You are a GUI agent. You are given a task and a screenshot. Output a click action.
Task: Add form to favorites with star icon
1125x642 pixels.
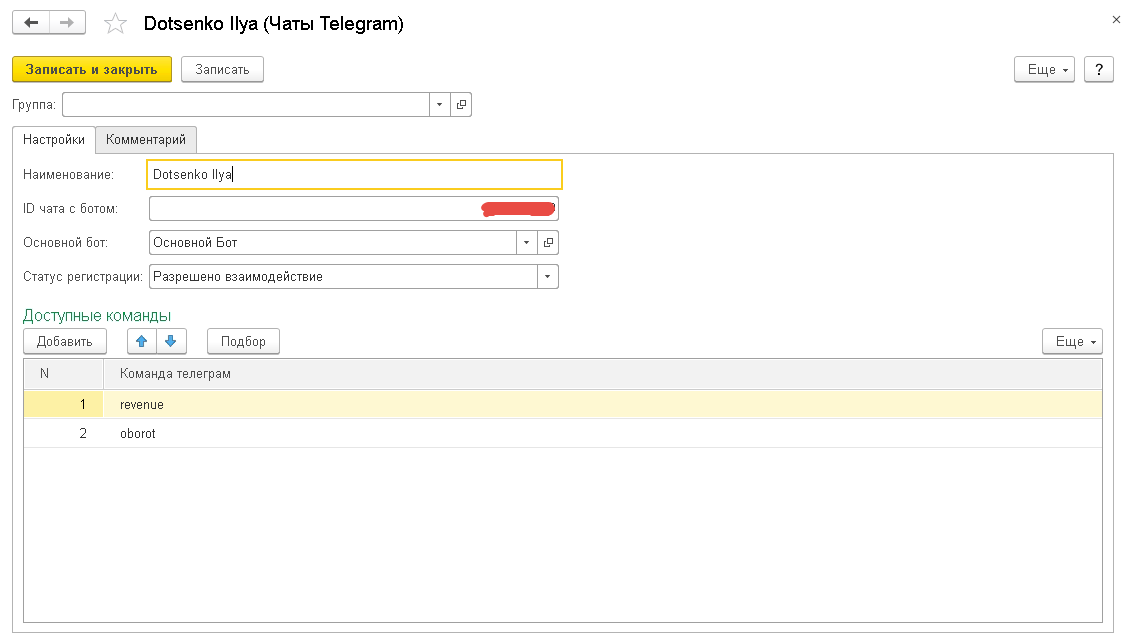click(115, 24)
